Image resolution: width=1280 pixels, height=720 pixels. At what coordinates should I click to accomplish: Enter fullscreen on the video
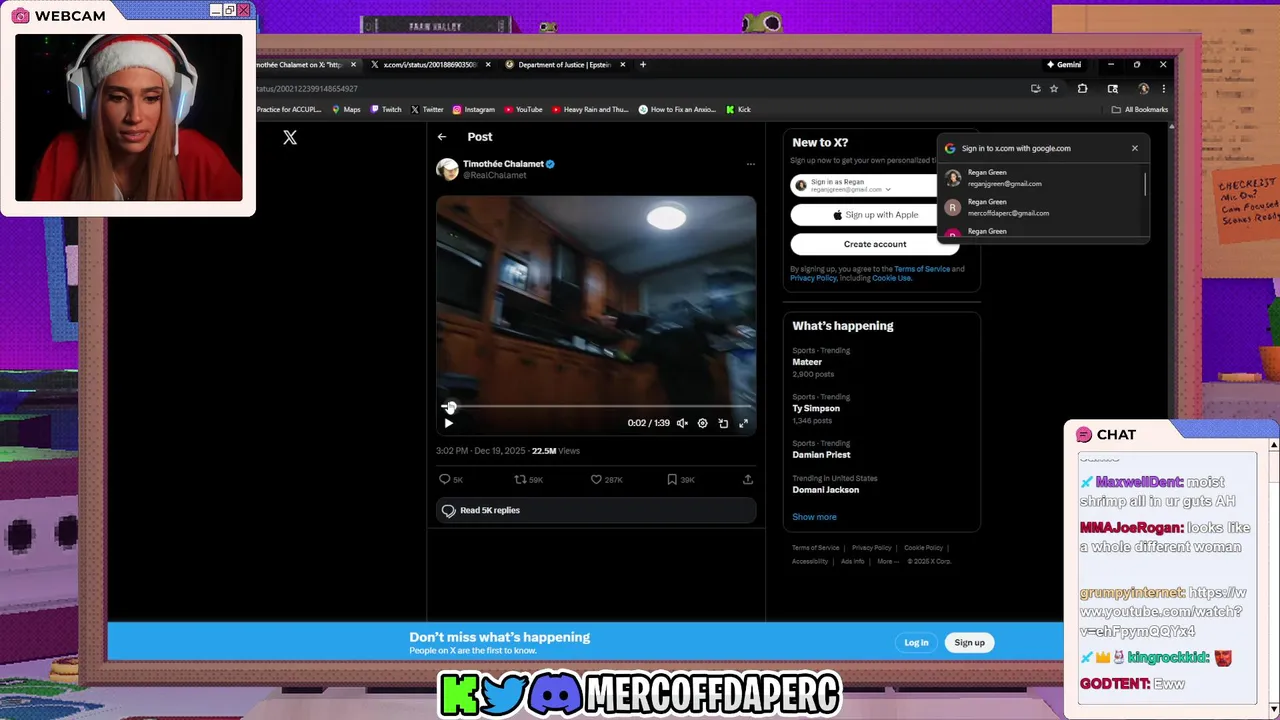743,423
